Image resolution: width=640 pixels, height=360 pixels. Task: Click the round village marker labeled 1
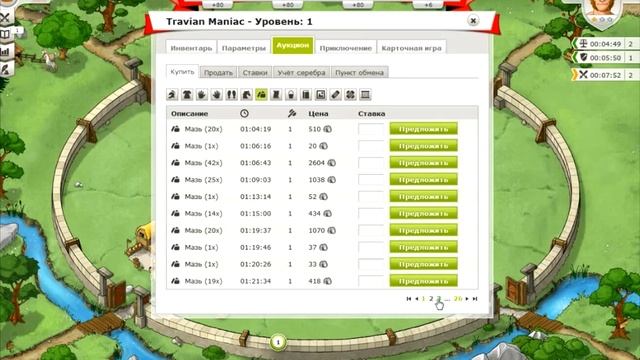278,342
